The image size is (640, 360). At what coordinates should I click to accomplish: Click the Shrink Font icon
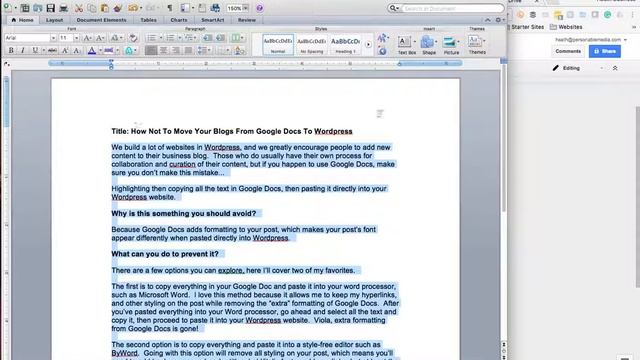[100, 38]
